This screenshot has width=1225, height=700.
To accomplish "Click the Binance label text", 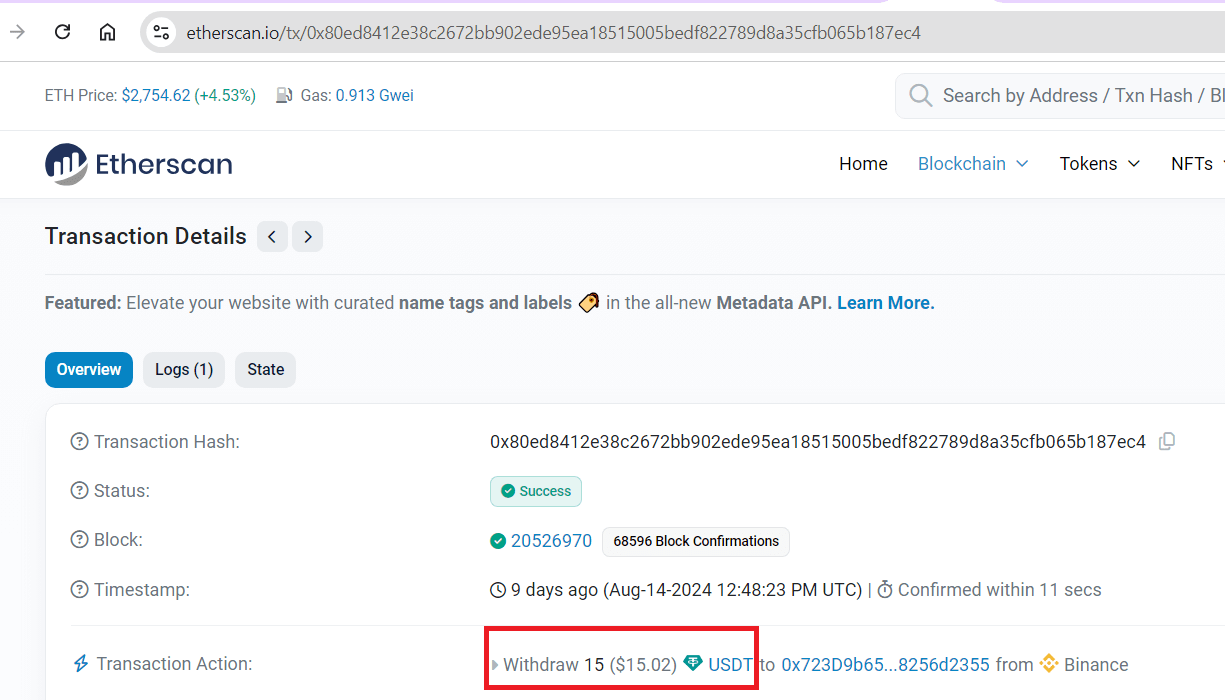I will [1096, 664].
